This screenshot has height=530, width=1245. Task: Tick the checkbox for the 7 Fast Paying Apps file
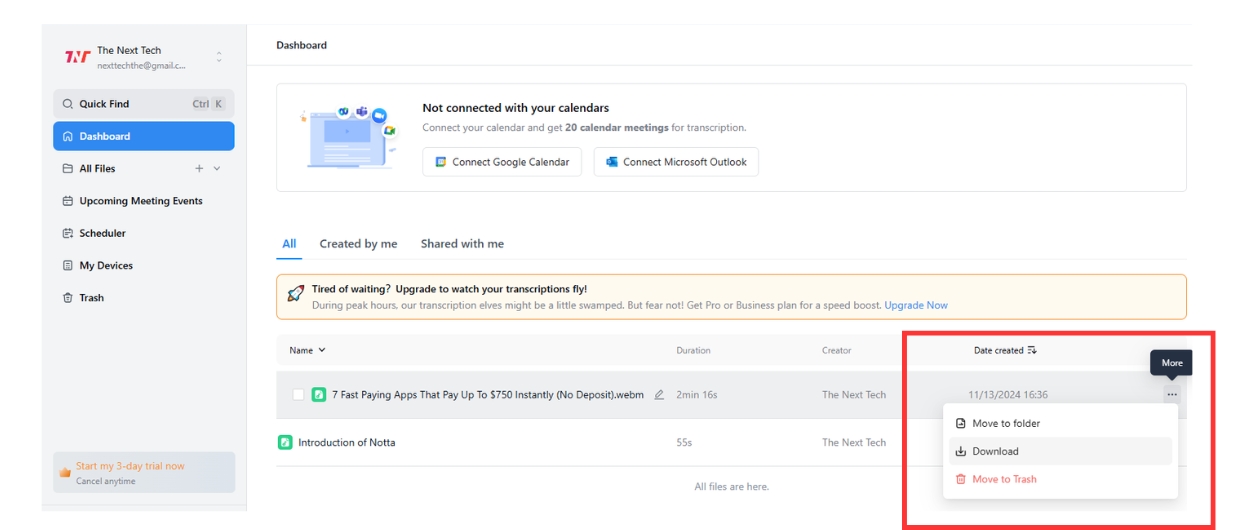[298, 395]
